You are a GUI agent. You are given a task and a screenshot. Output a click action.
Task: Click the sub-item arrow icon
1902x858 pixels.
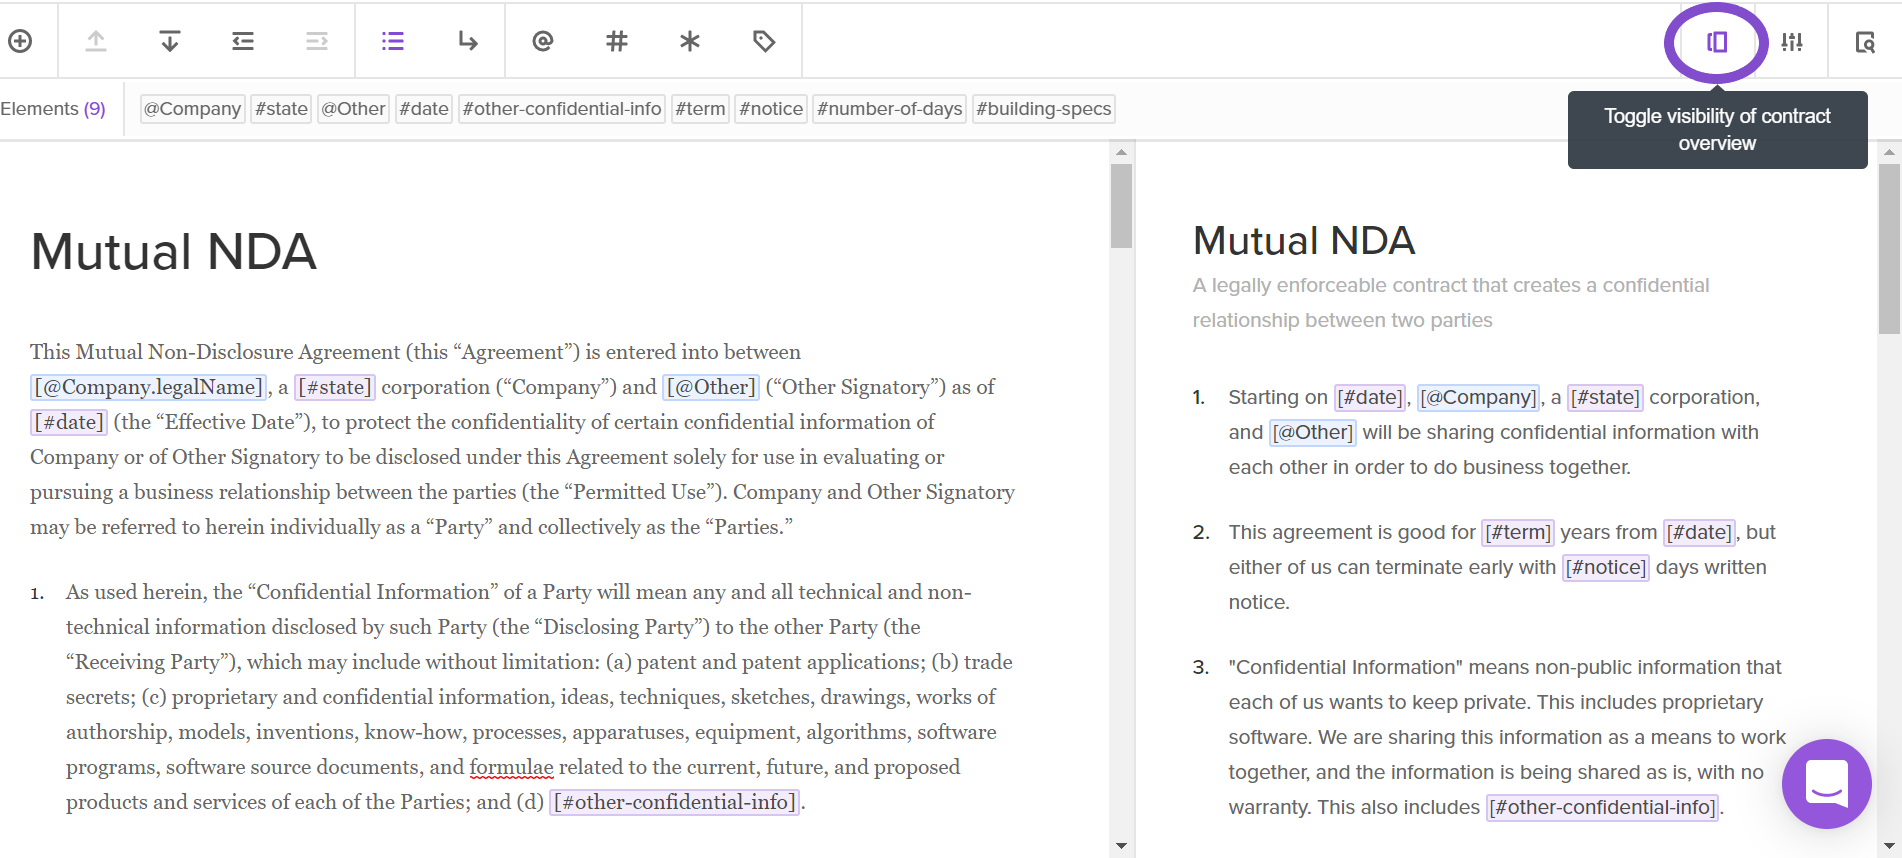(x=467, y=41)
